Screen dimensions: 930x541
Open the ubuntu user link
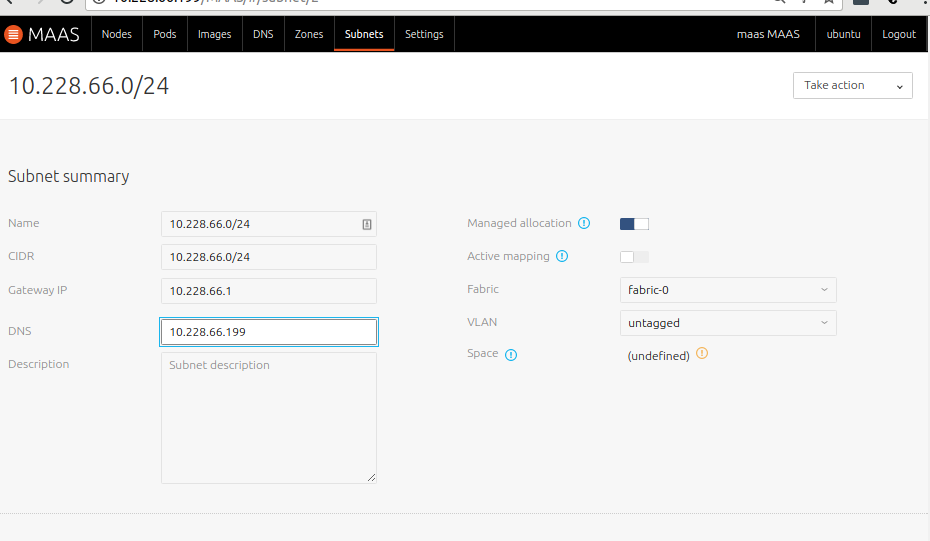pos(843,34)
